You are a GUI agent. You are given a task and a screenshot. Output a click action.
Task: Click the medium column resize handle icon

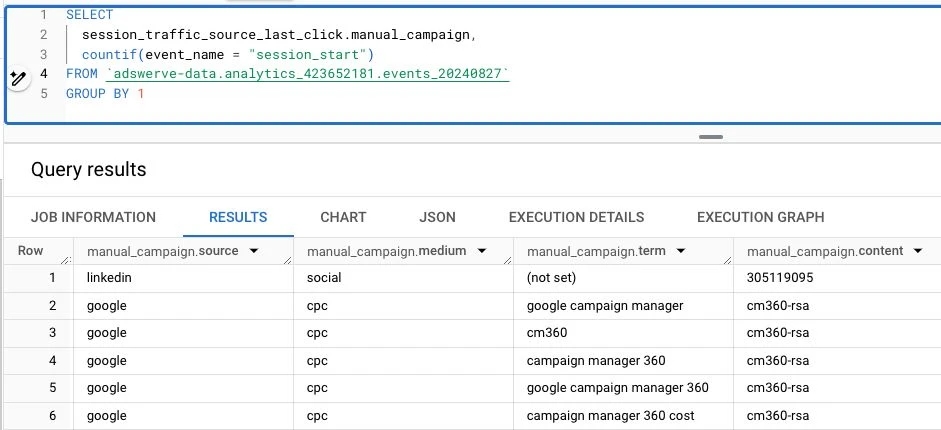coord(507,260)
